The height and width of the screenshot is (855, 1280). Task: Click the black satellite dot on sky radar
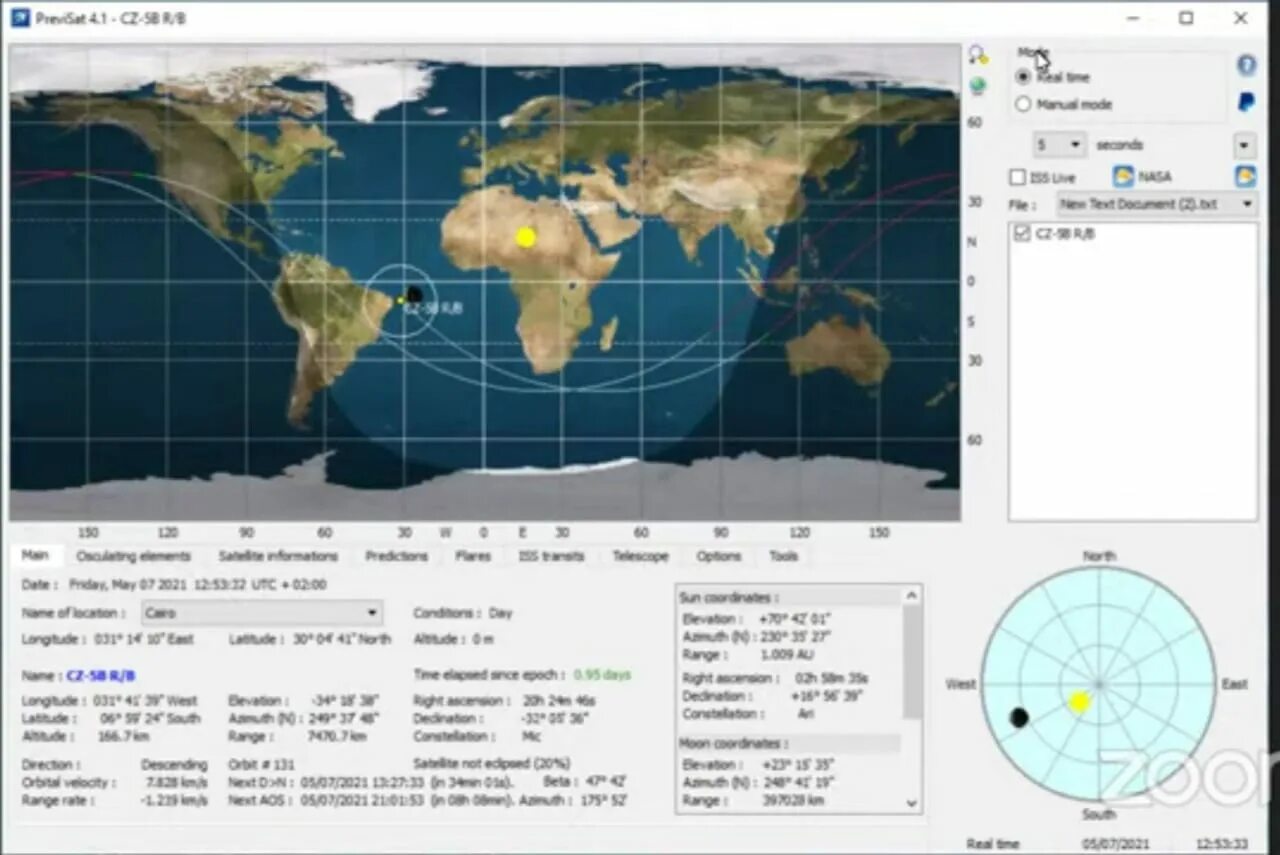[x=1019, y=717]
